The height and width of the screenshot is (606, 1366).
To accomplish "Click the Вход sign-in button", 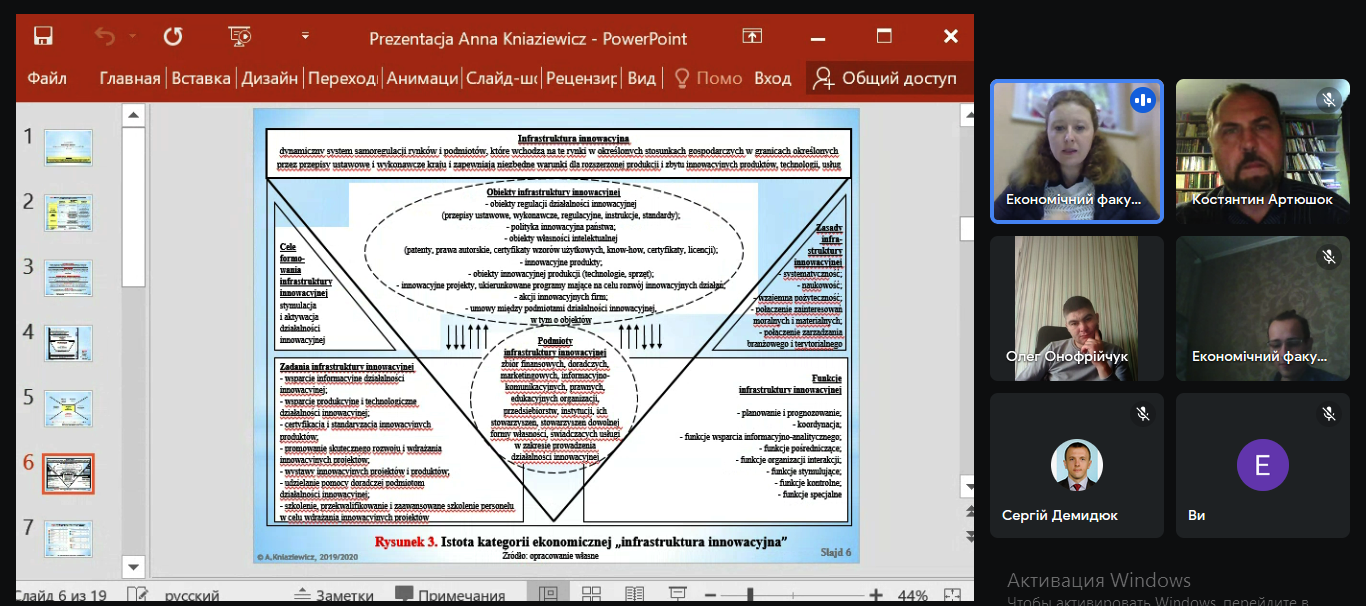I will [x=772, y=78].
